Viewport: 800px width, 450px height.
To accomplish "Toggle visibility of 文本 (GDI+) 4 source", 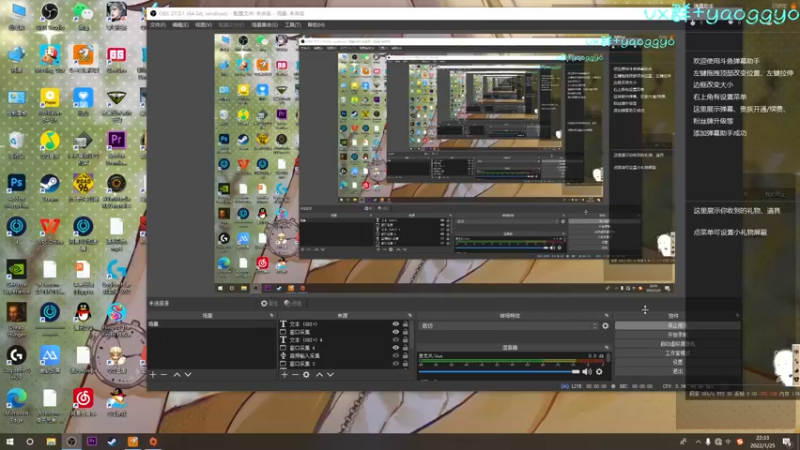I will pos(395,340).
